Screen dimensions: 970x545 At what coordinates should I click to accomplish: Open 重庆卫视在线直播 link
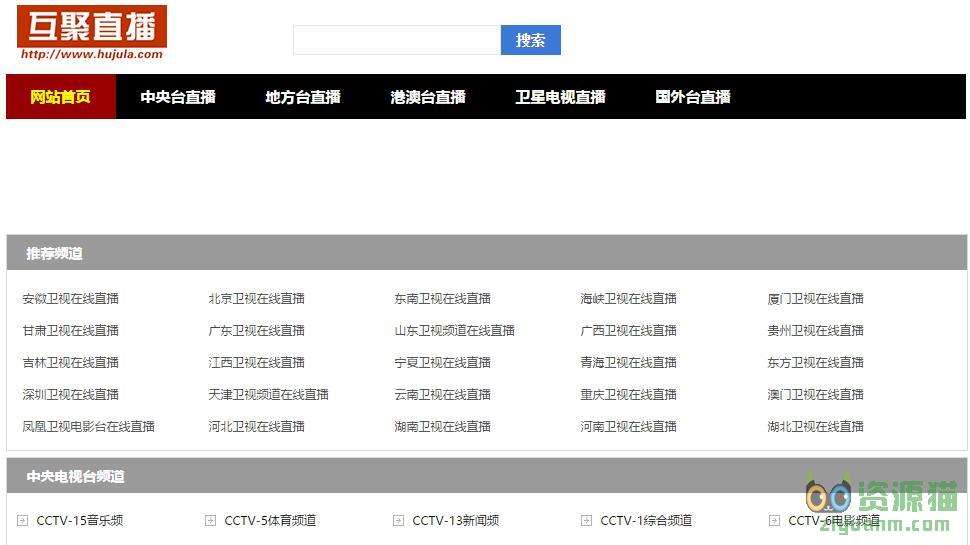(x=629, y=395)
